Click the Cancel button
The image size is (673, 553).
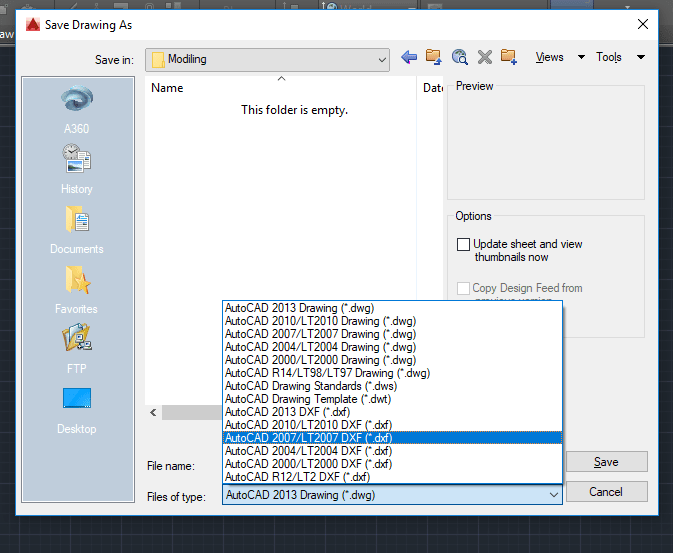coord(606,492)
